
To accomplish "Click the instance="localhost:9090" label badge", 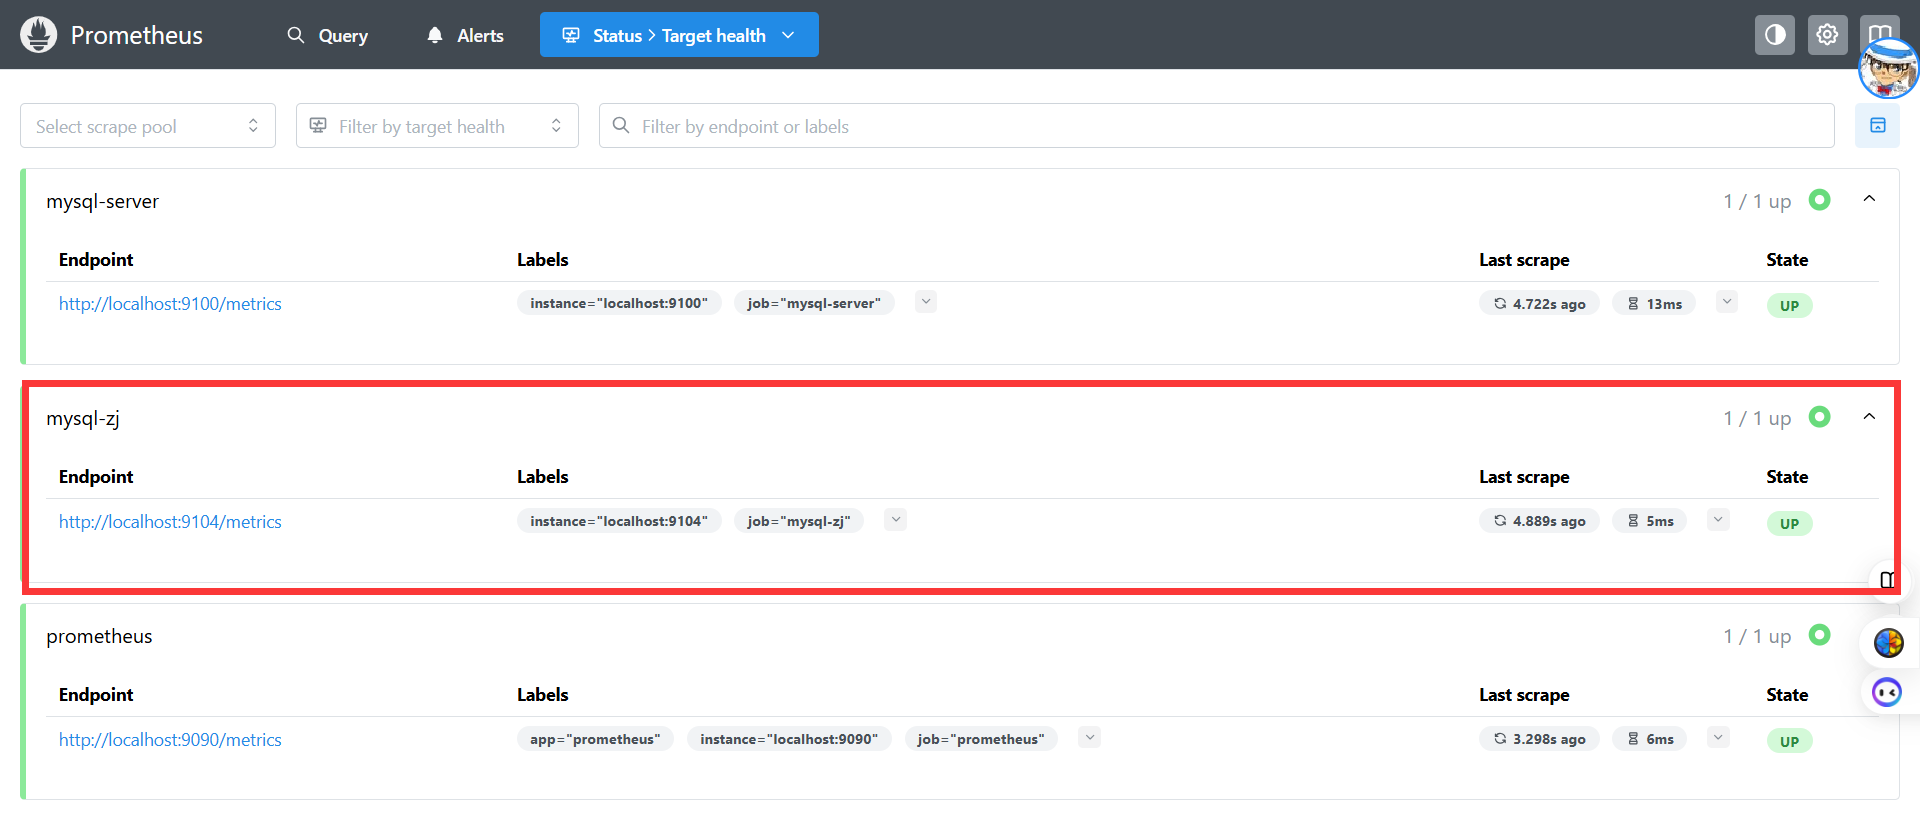I will pos(789,739).
